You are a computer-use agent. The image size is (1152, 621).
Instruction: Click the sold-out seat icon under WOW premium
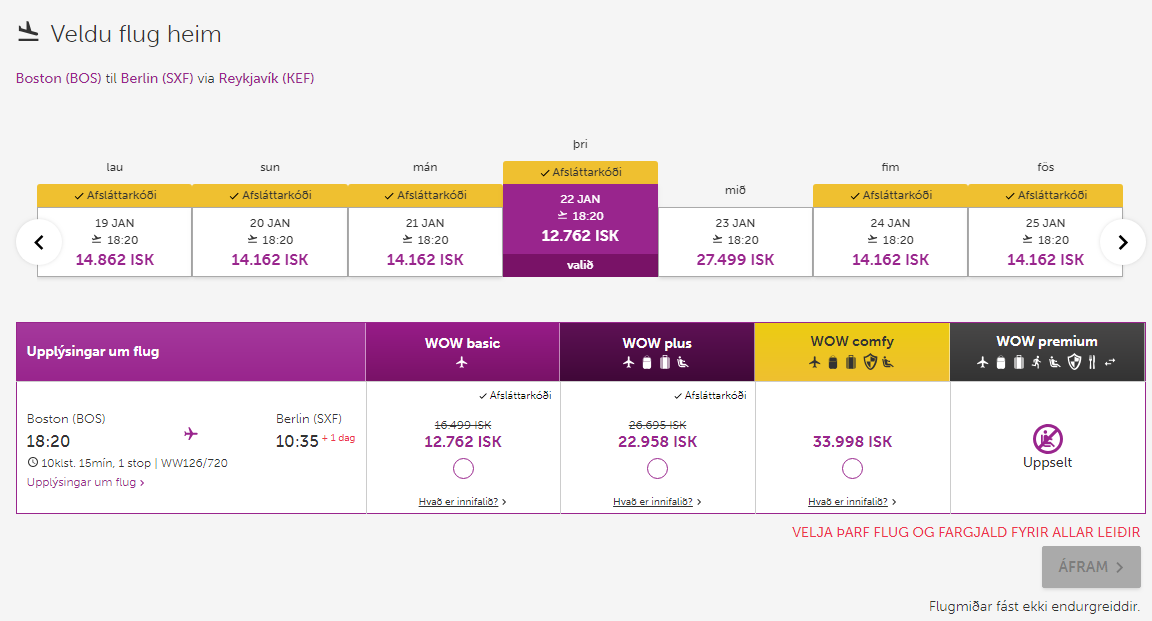click(x=1047, y=438)
